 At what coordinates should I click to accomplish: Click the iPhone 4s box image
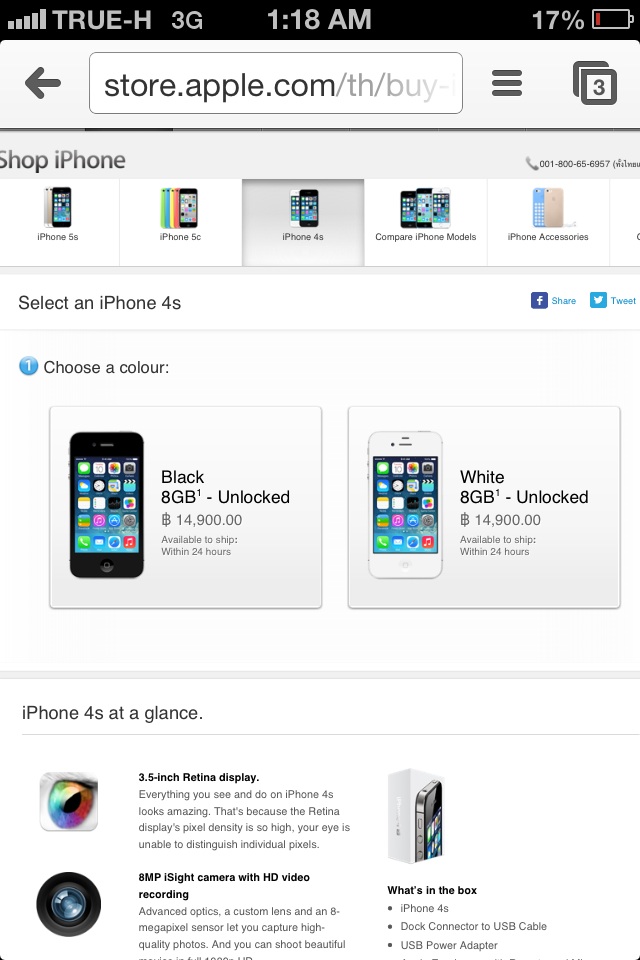pyautogui.click(x=416, y=816)
